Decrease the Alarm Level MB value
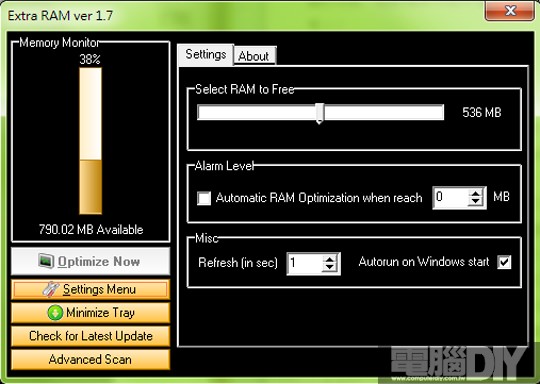The height and width of the screenshot is (384, 540). tap(476, 202)
